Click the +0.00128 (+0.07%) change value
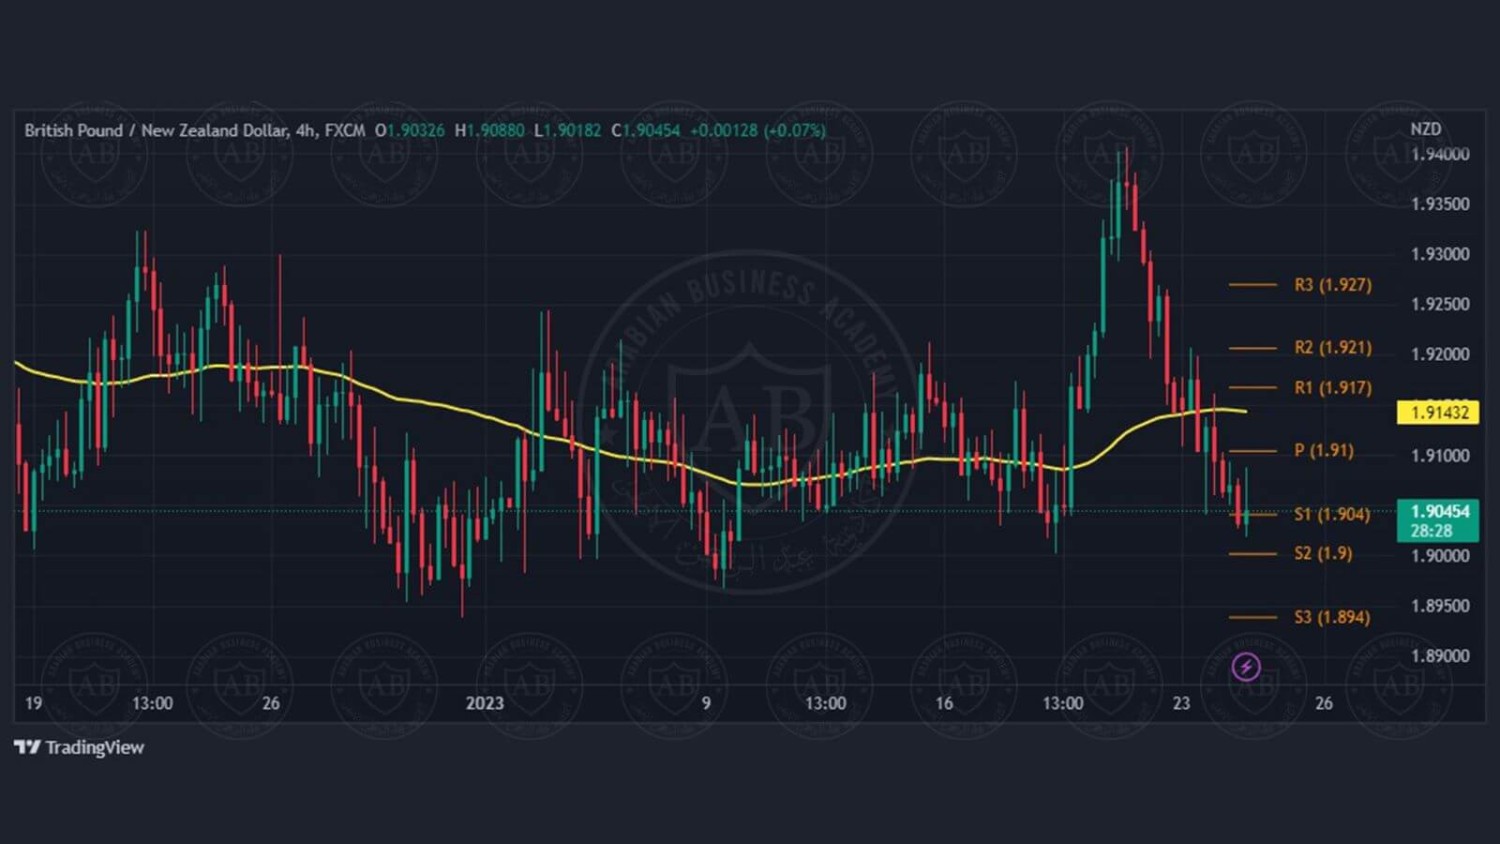 point(758,130)
